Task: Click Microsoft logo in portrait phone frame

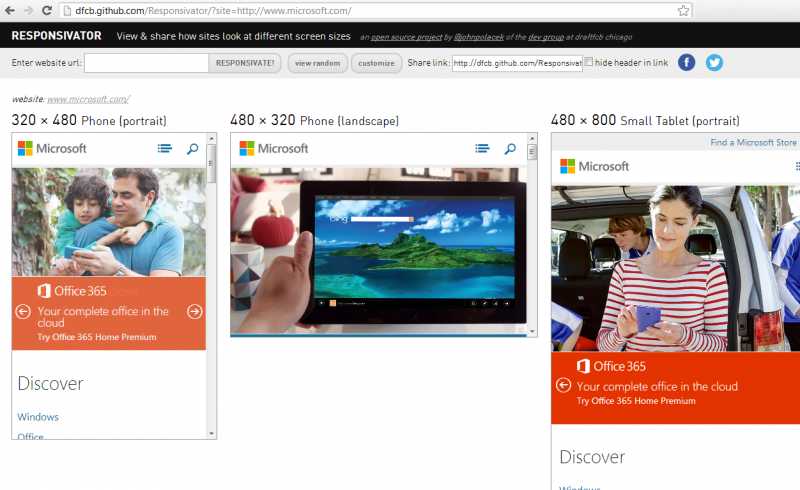Action: [x=52, y=149]
